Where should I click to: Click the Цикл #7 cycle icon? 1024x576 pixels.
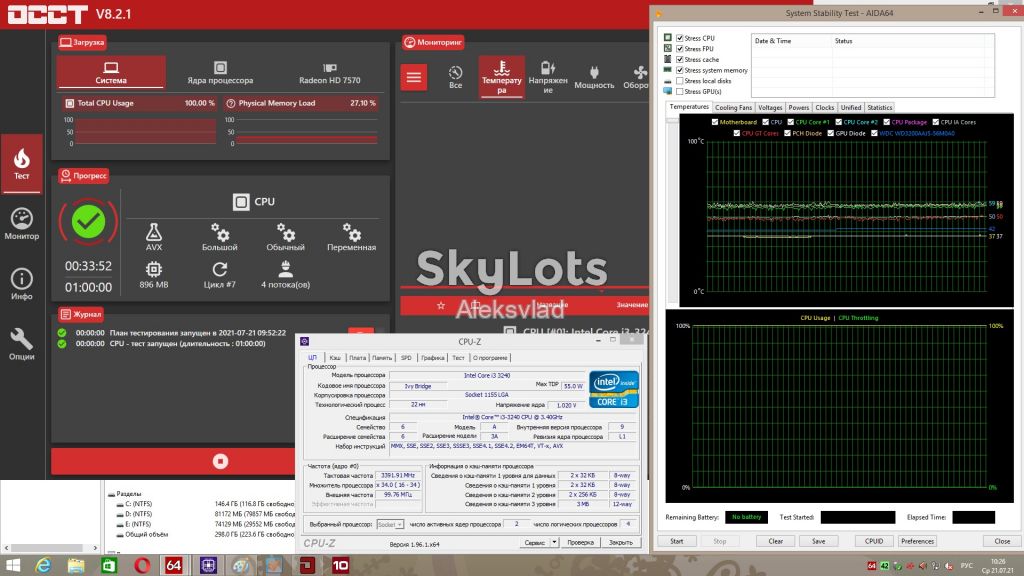(219, 269)
